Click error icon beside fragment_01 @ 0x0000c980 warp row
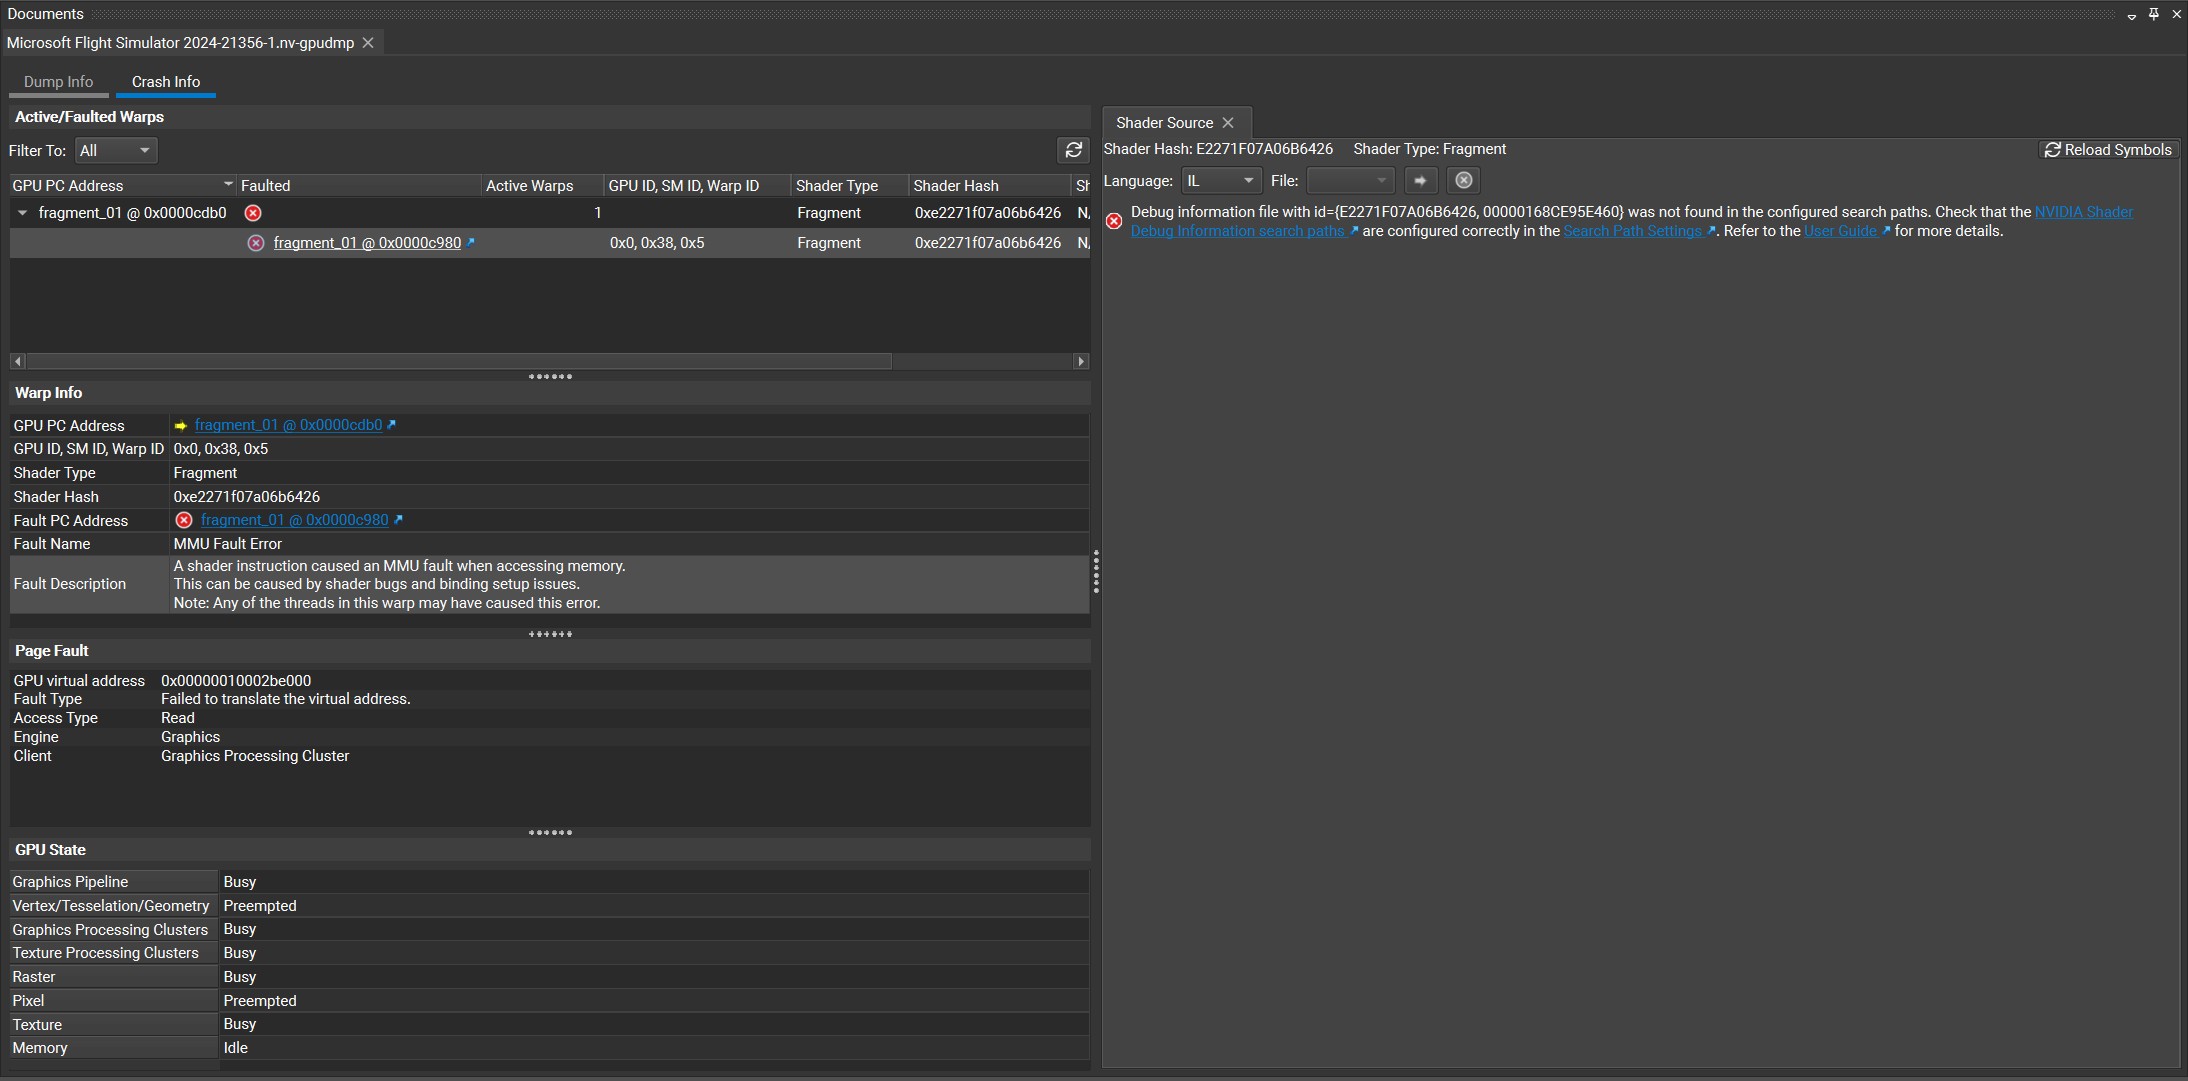2188x1081 pixels. click(256, 243)
